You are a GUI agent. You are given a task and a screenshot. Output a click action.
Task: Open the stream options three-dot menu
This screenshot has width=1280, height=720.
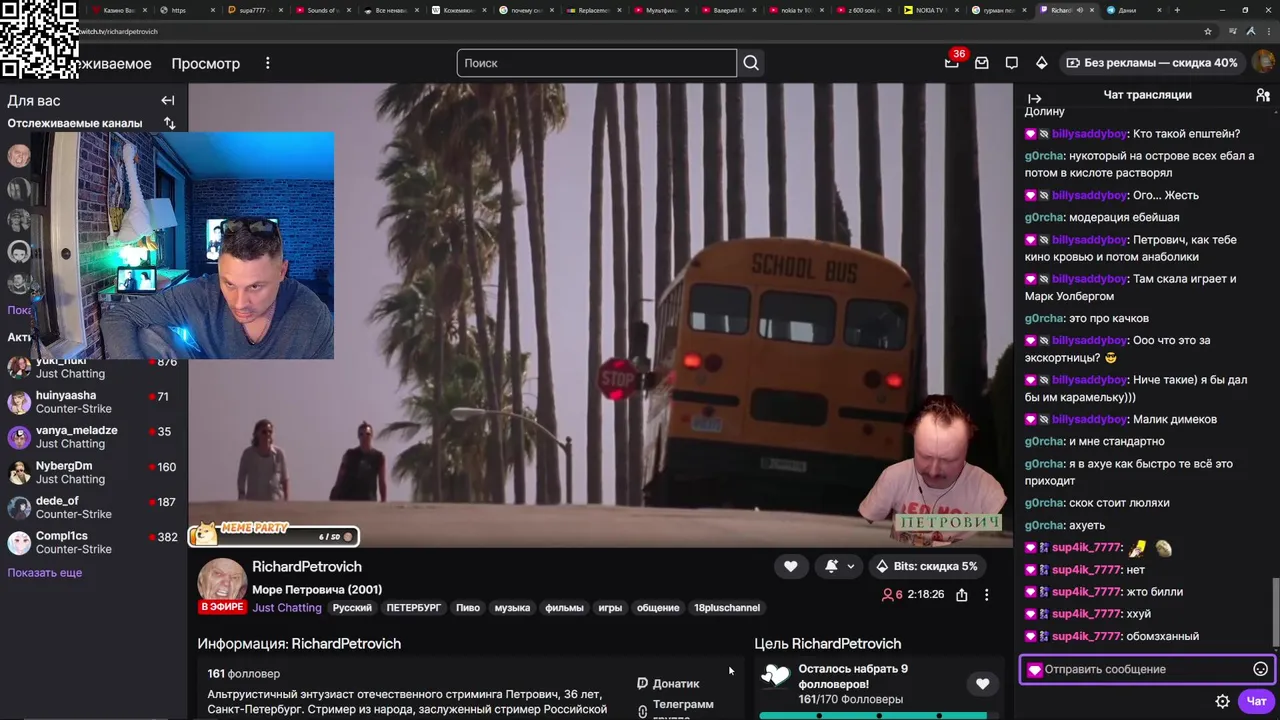click(x=986, y=594)
